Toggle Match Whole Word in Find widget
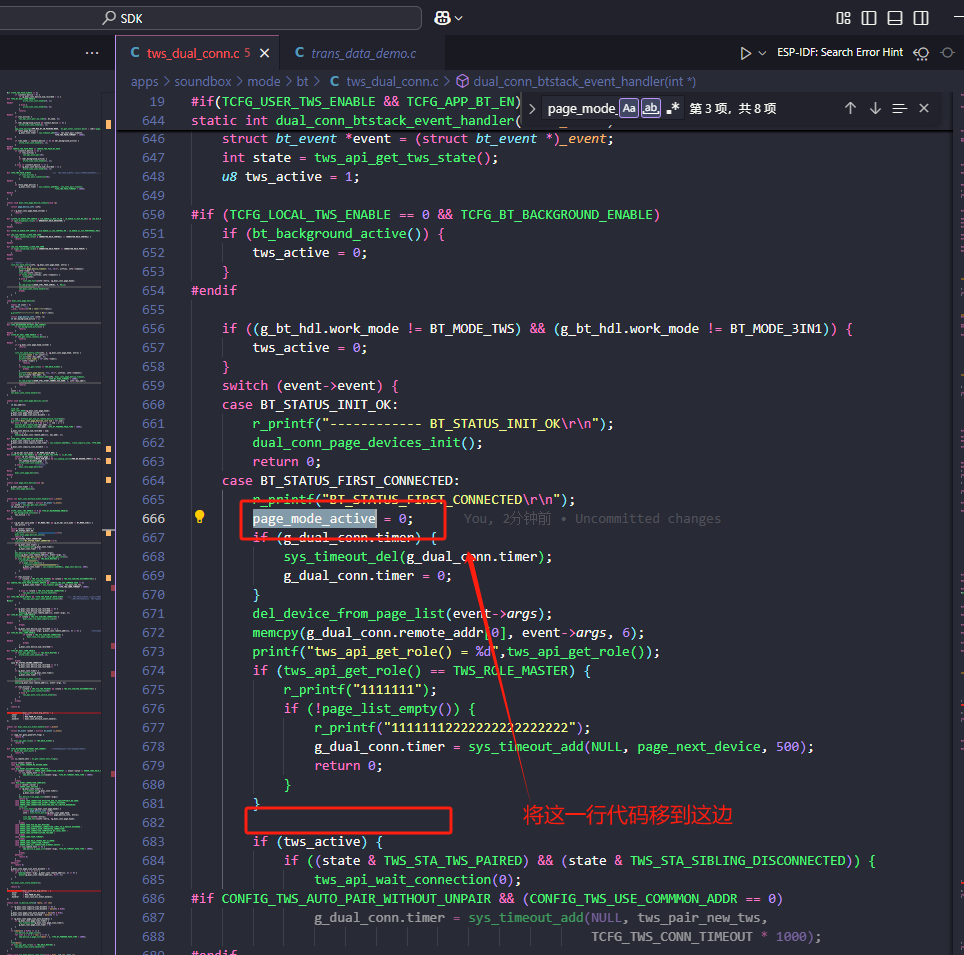964x955 pixels. pos(650,108)
